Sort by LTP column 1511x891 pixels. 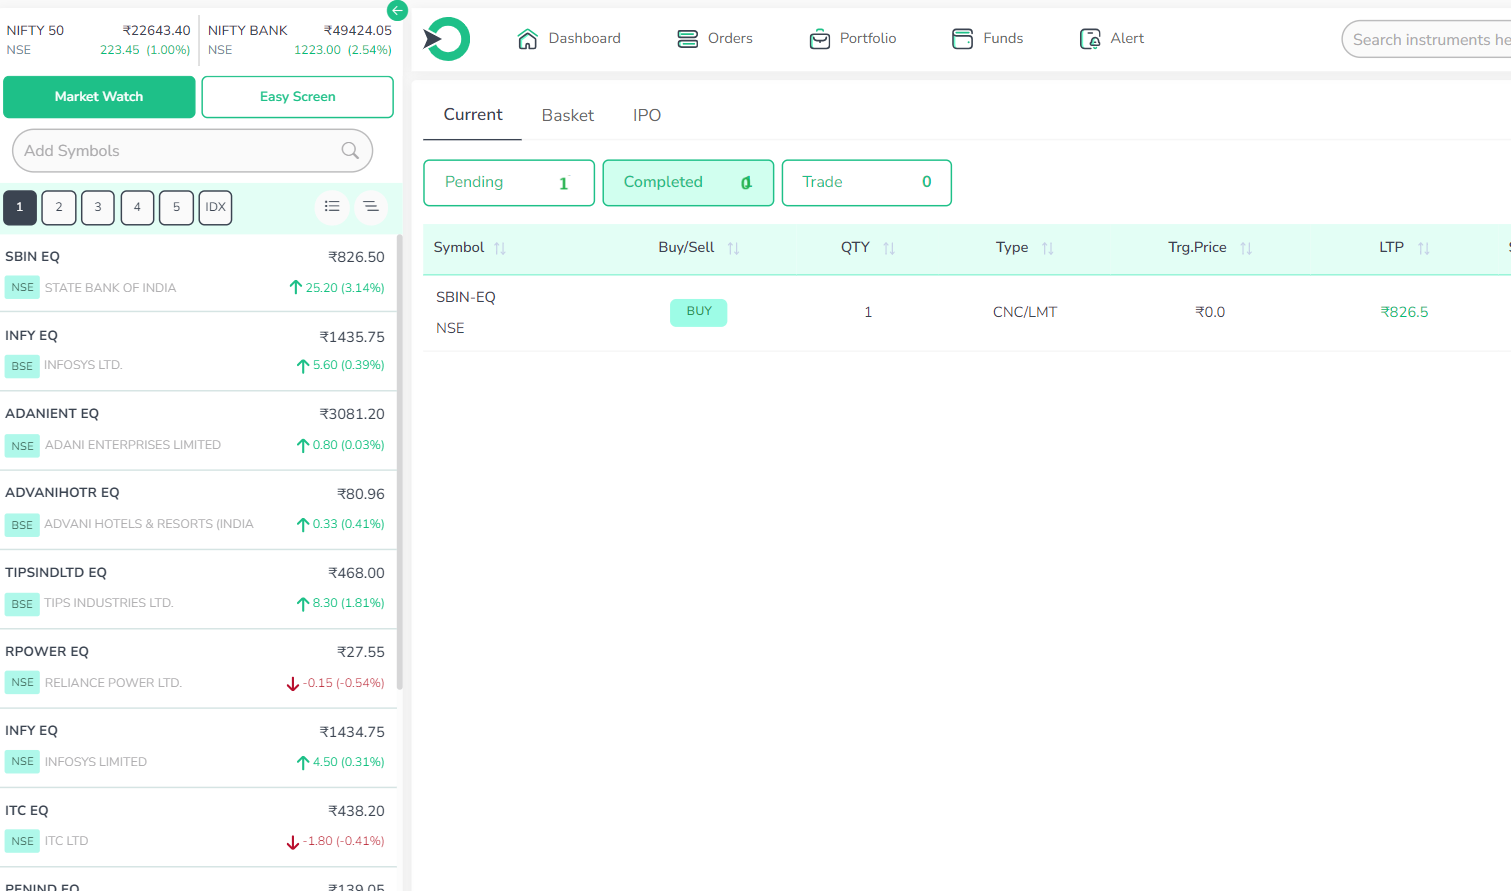(1405, 248)
